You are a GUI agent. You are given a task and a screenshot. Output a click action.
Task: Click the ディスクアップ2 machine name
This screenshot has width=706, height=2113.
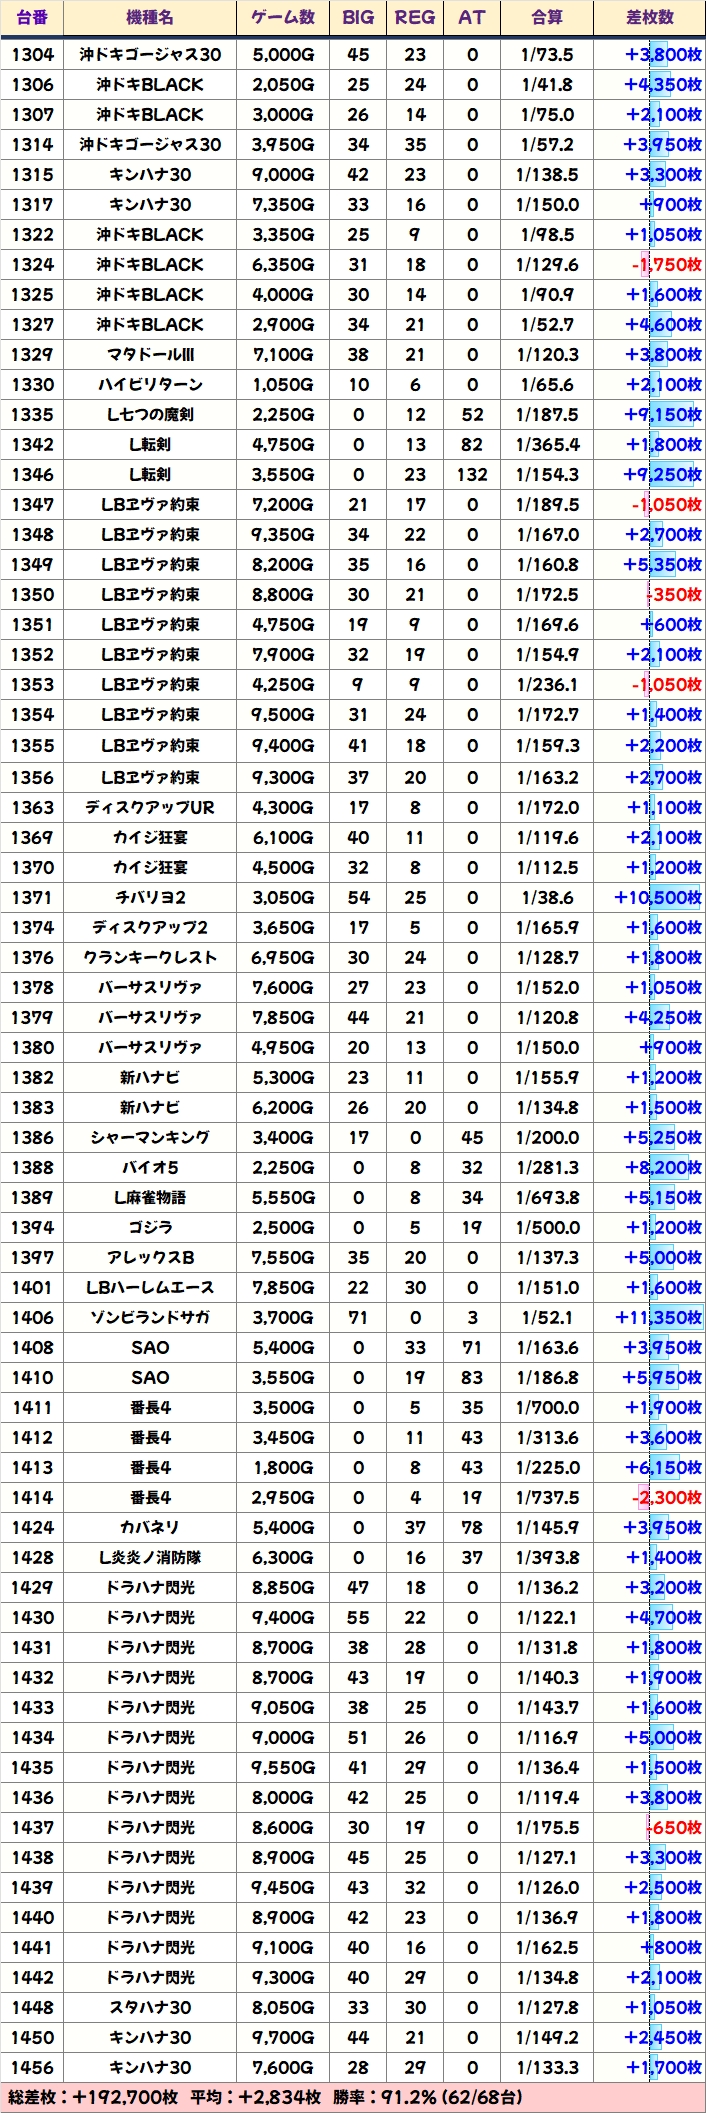tap(150, 927)
